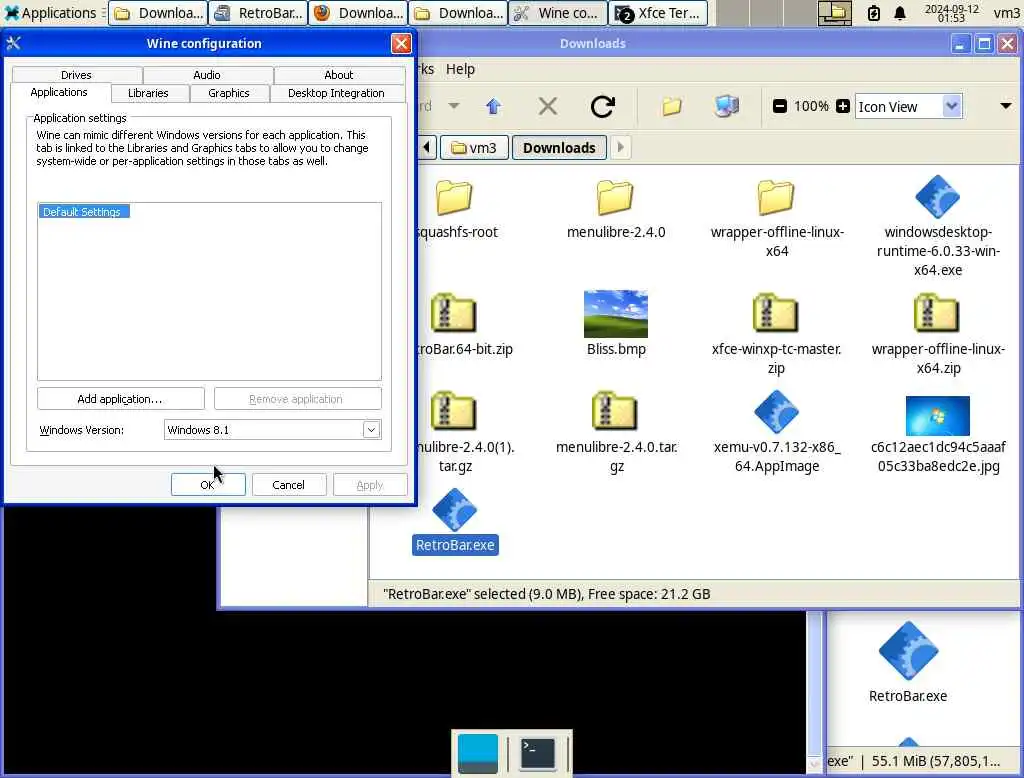
Task: Click the path bar left scroll arrow
Action: [x=427, y=148]
